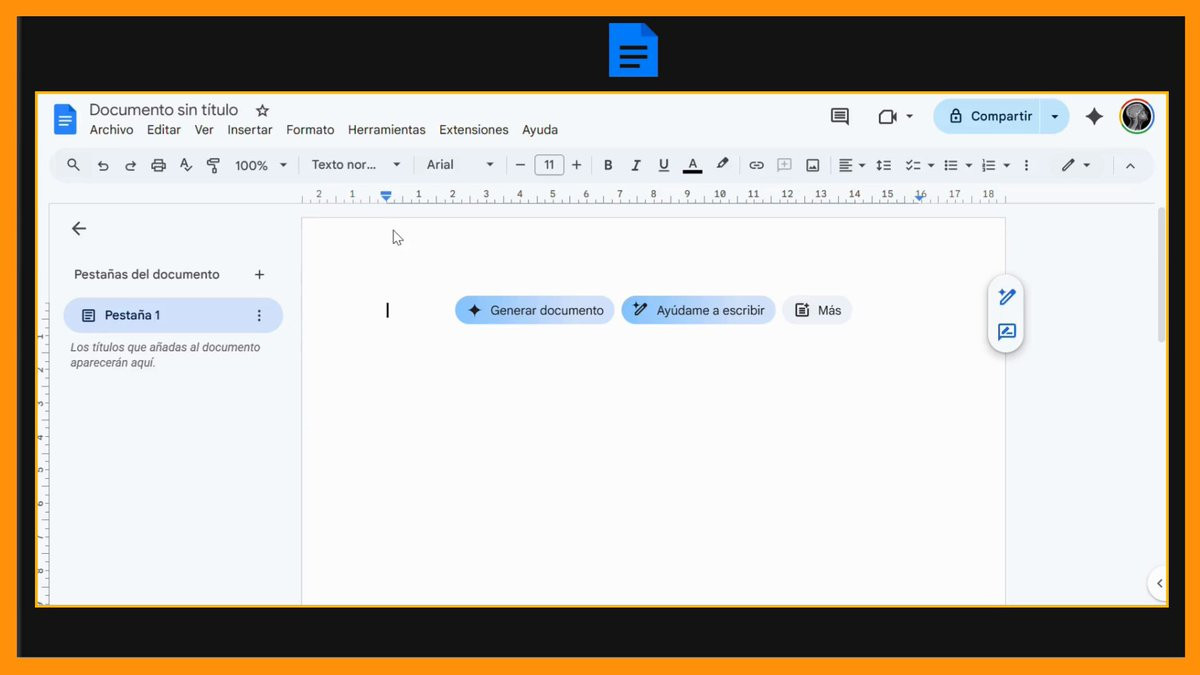Open the text color picker
This screenshot has width=1200, height=675.
tap(692, 165)
